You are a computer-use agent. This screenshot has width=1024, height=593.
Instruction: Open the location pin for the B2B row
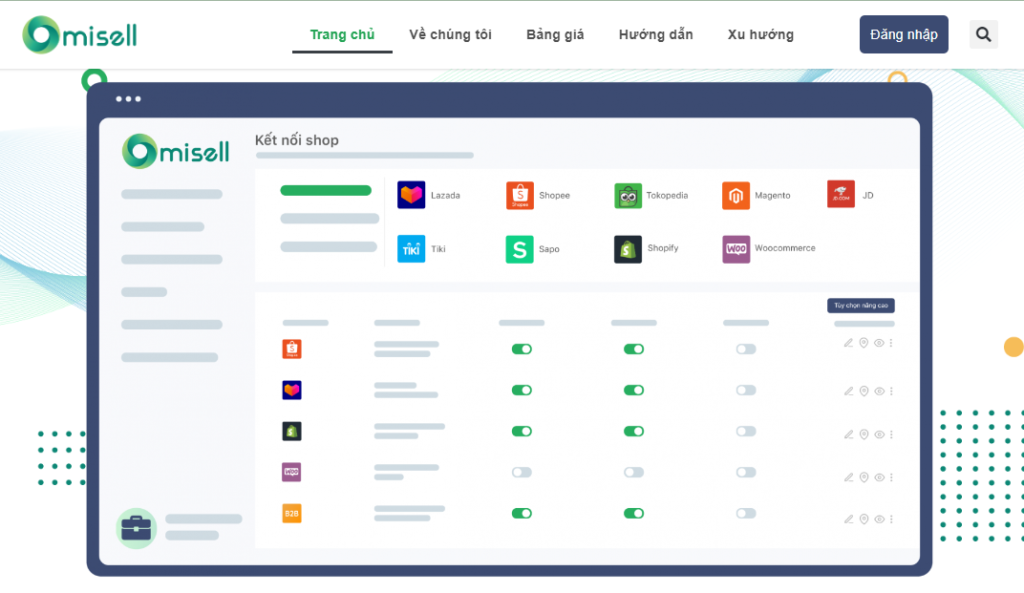(864, 519)
